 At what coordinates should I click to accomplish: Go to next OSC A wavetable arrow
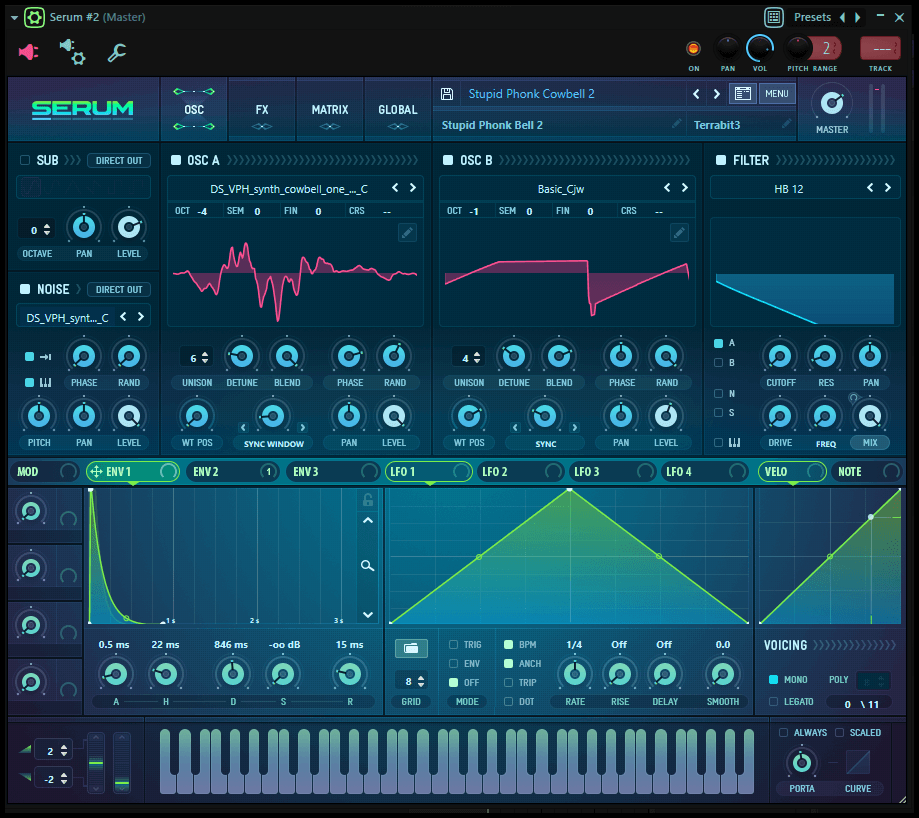[x=413, y=188]
